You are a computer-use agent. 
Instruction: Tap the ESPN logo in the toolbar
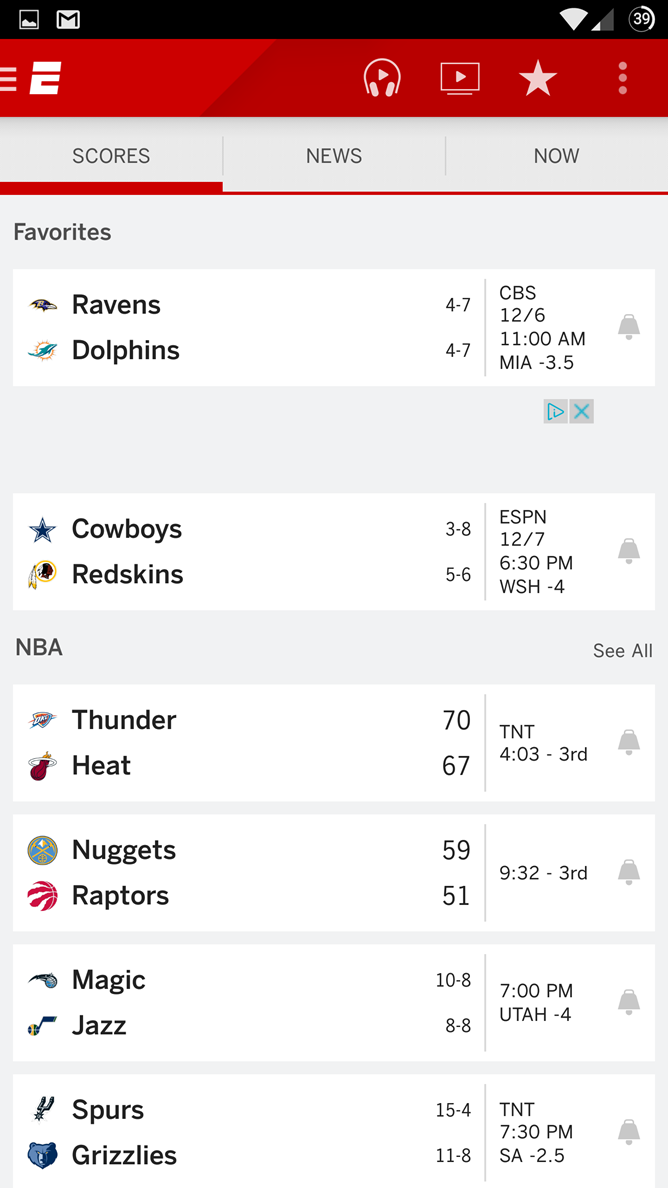46,77
